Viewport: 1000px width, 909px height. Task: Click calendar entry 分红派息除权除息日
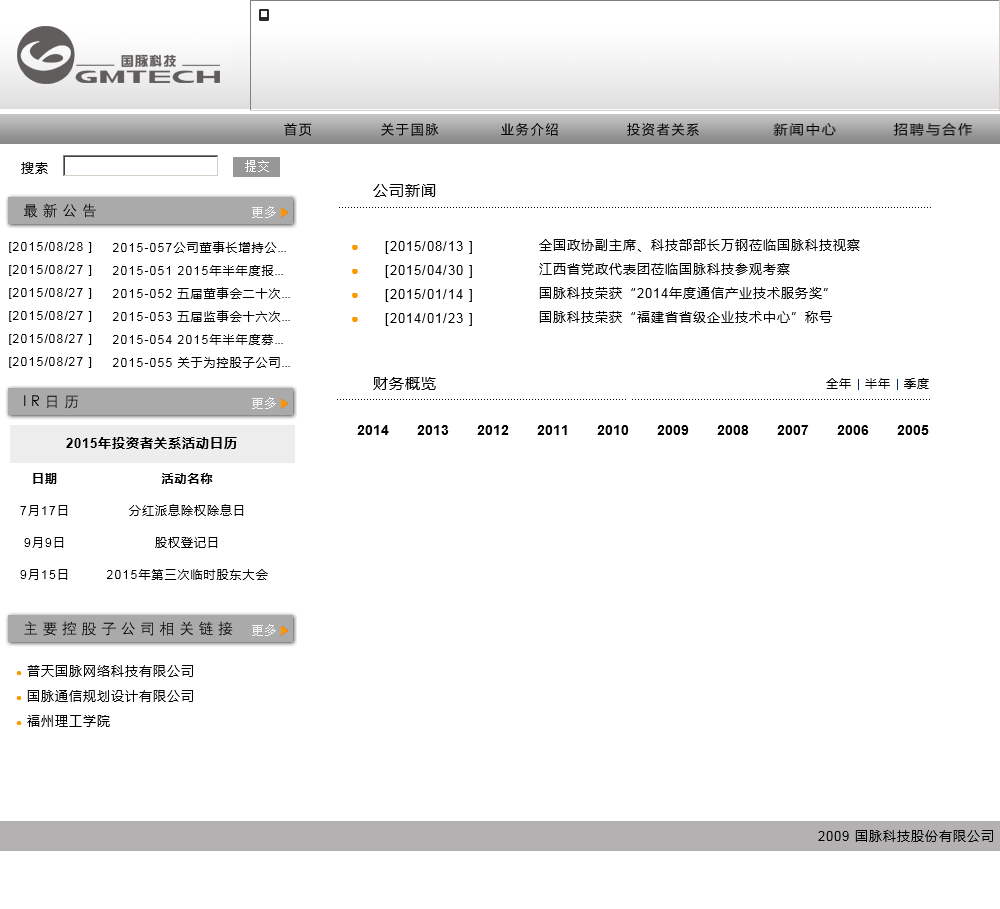point(186,510)
